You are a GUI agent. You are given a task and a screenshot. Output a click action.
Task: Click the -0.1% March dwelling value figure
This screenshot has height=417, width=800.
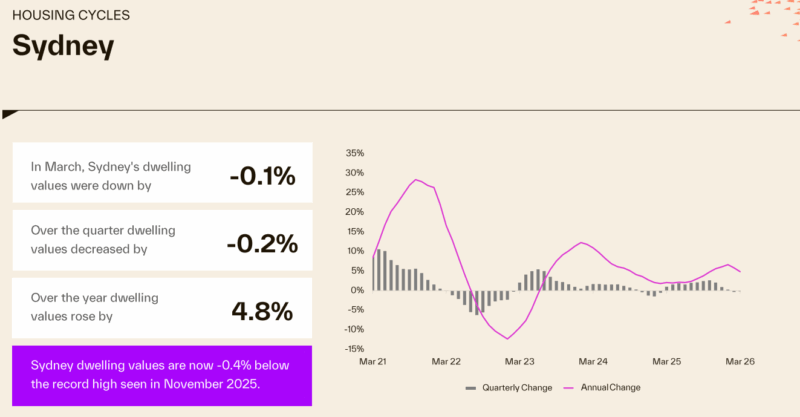click(262, 176)
